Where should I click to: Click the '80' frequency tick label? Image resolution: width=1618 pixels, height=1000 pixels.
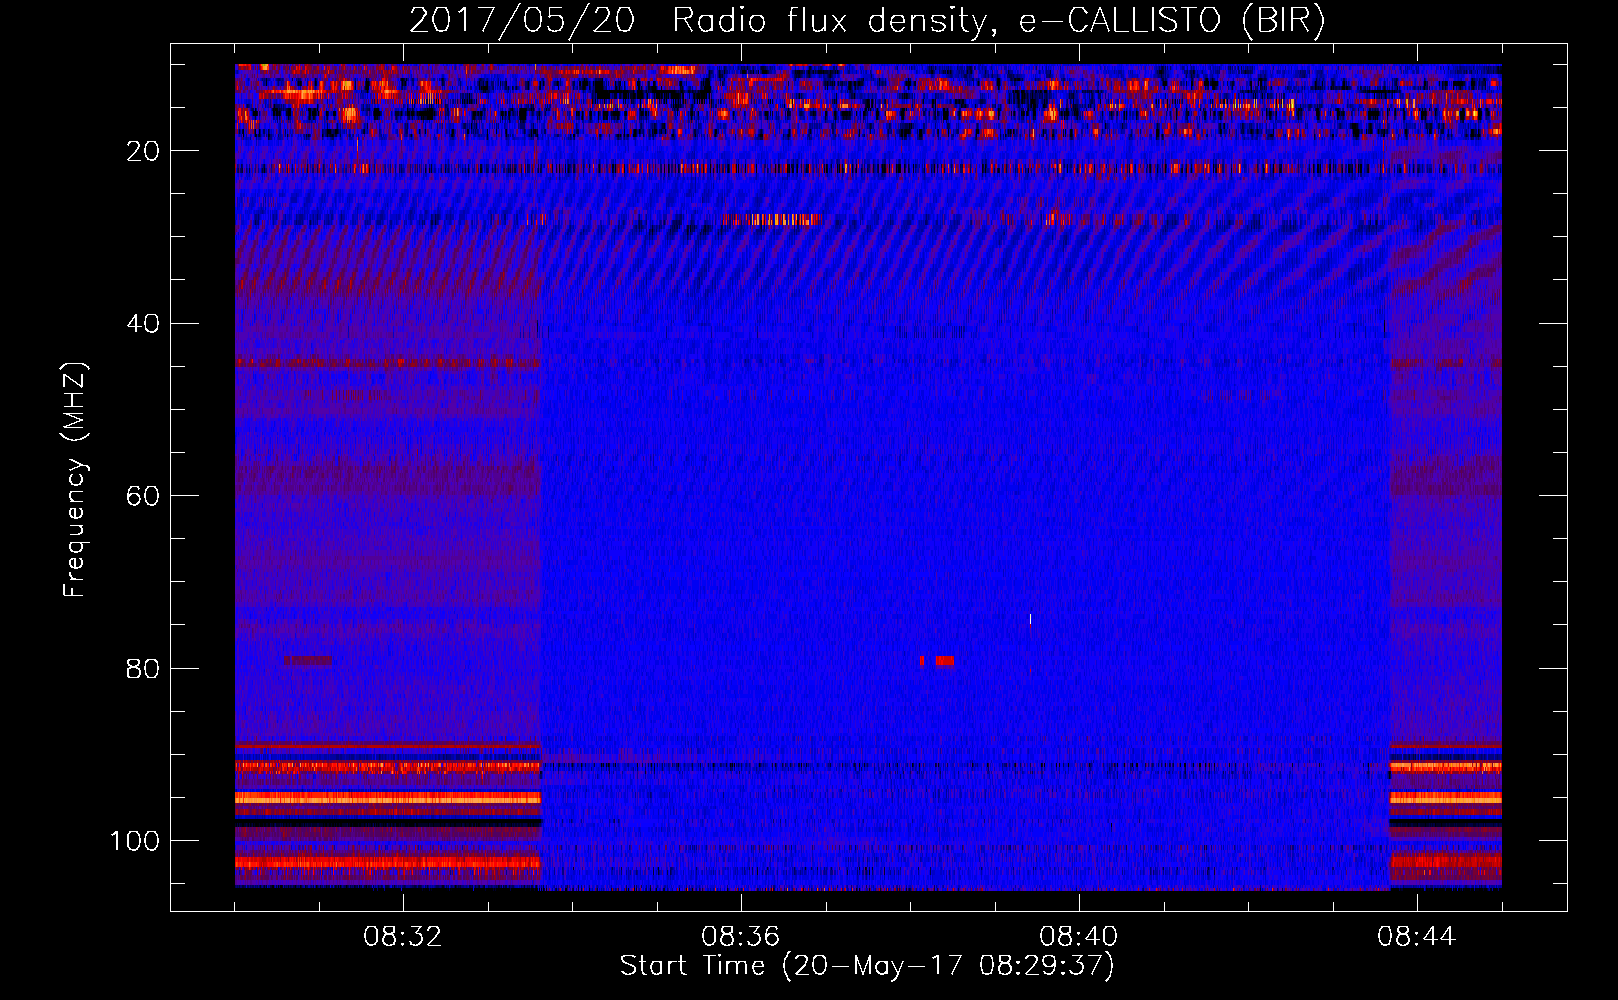coord(144,668)
